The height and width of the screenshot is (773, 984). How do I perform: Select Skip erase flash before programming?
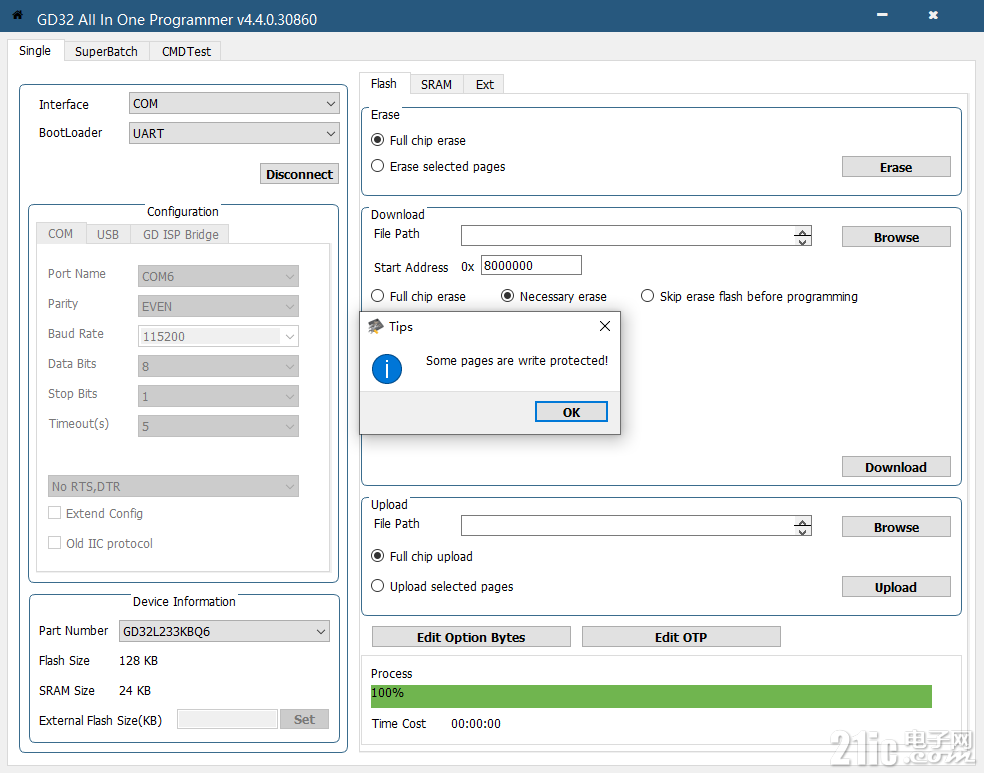tap(647, 296)
